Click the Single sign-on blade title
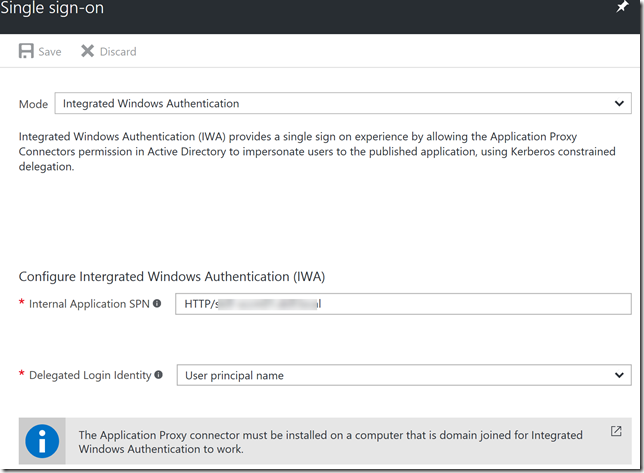 54,9
